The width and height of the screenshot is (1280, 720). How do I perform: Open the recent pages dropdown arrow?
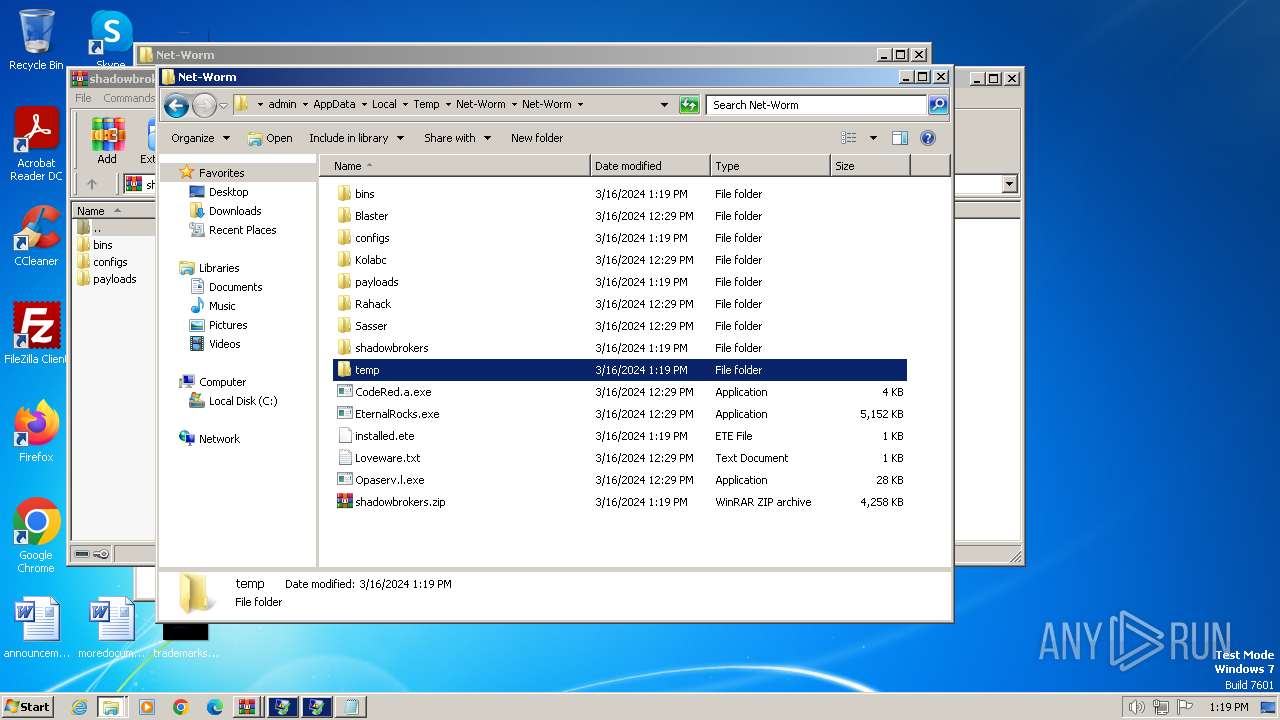[223, 105]
